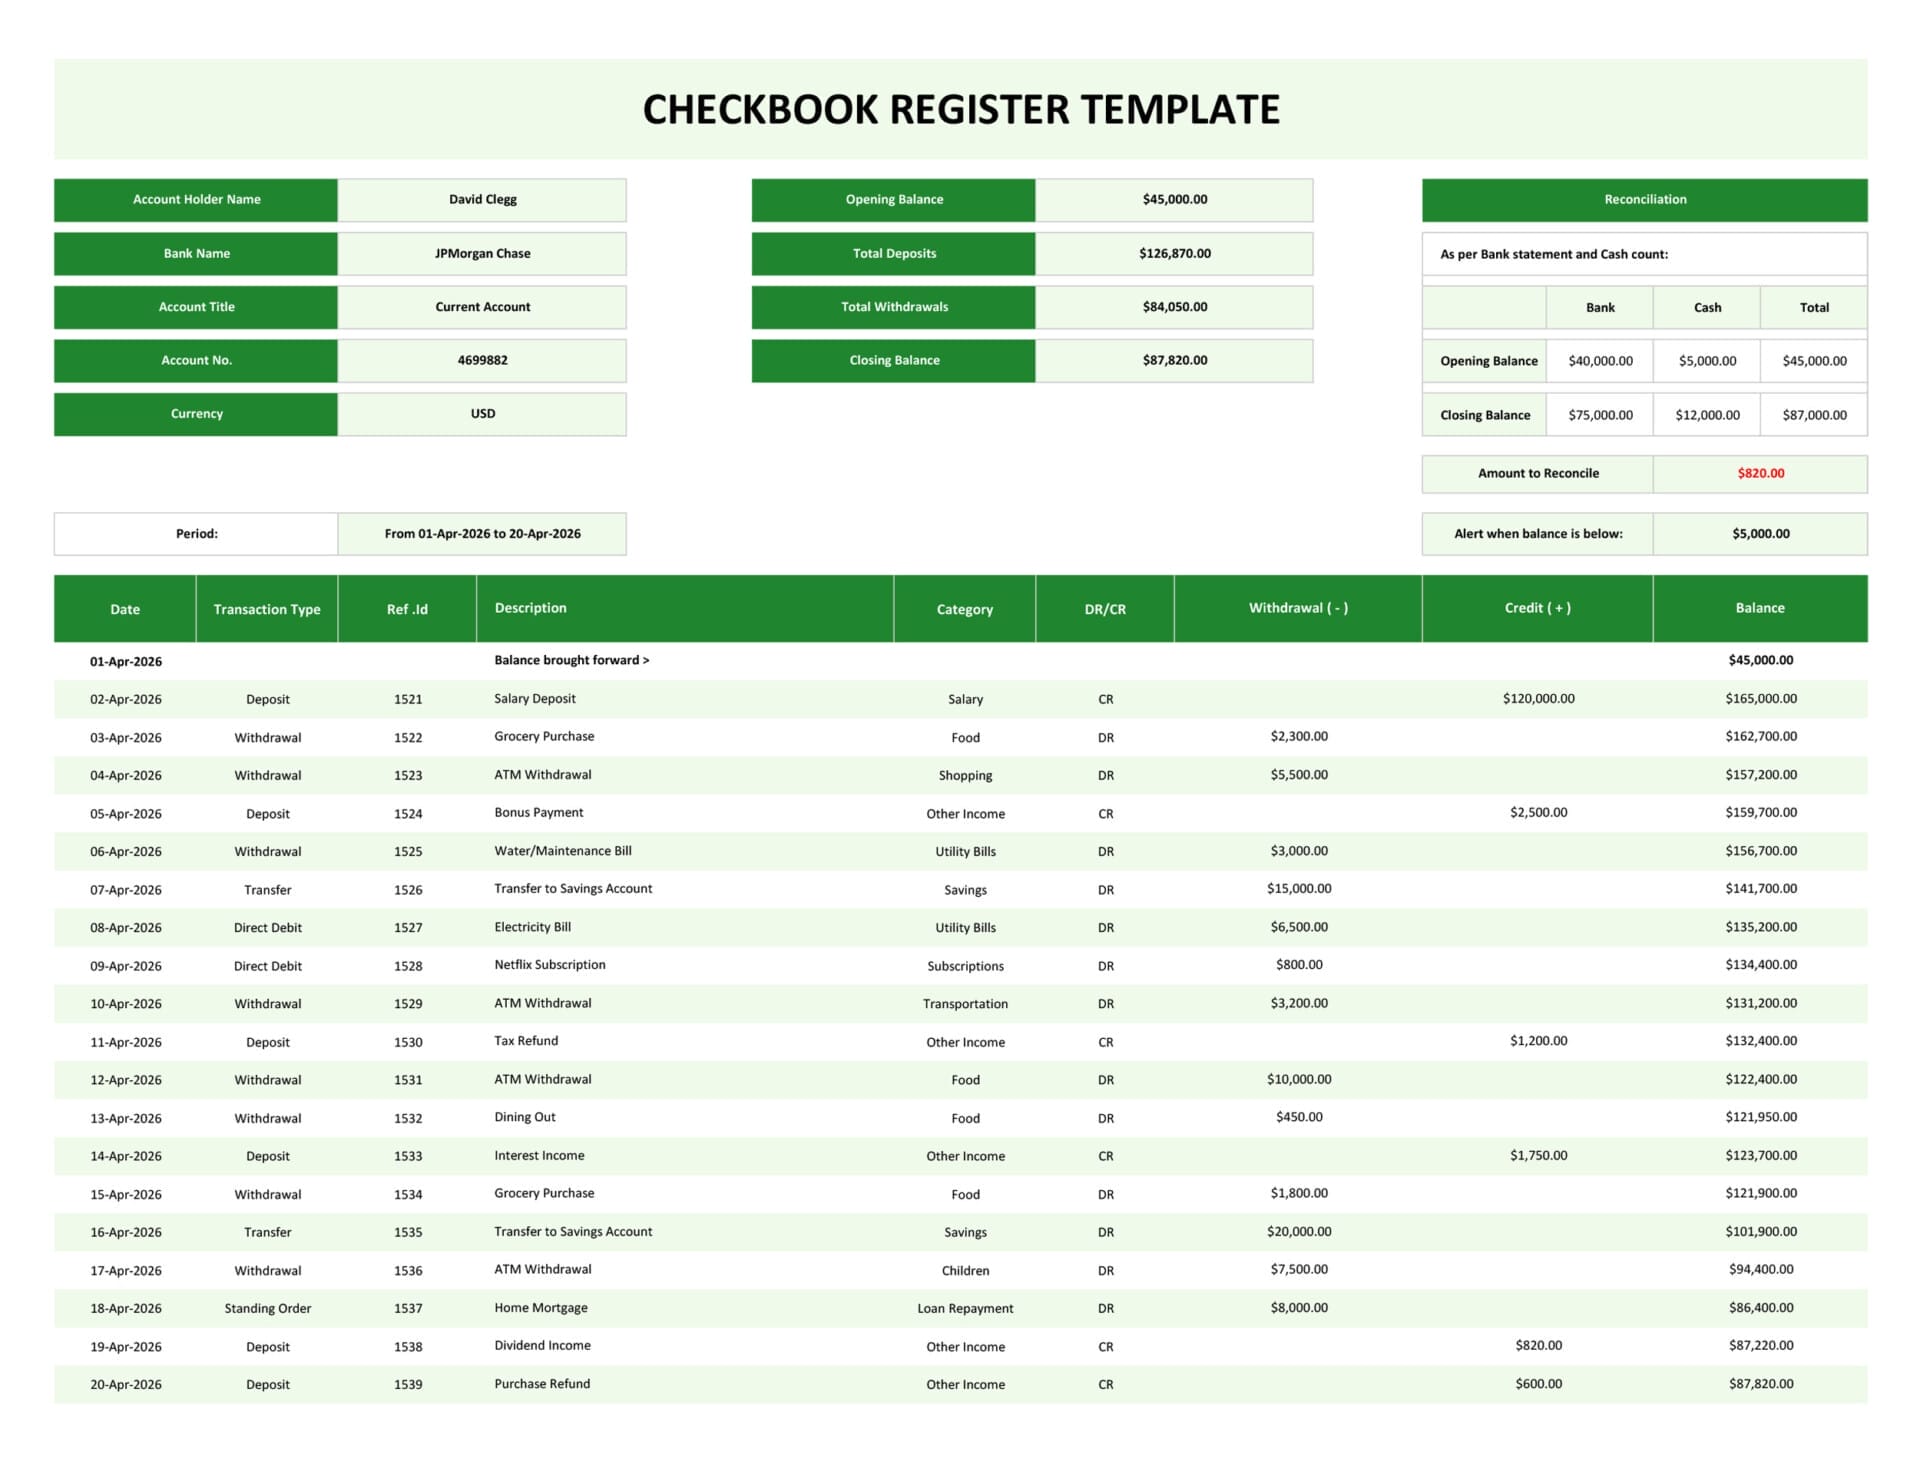Screen dimensions: 1920x1465
Task: Click the Reconciliation section header
Action: click(1644, 199)
